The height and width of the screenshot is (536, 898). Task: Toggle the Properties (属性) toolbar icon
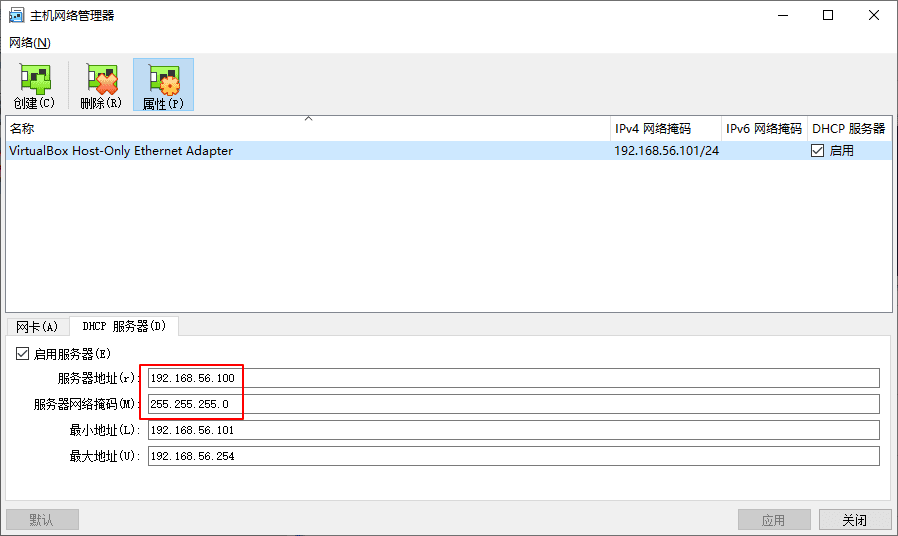[163, 85]
